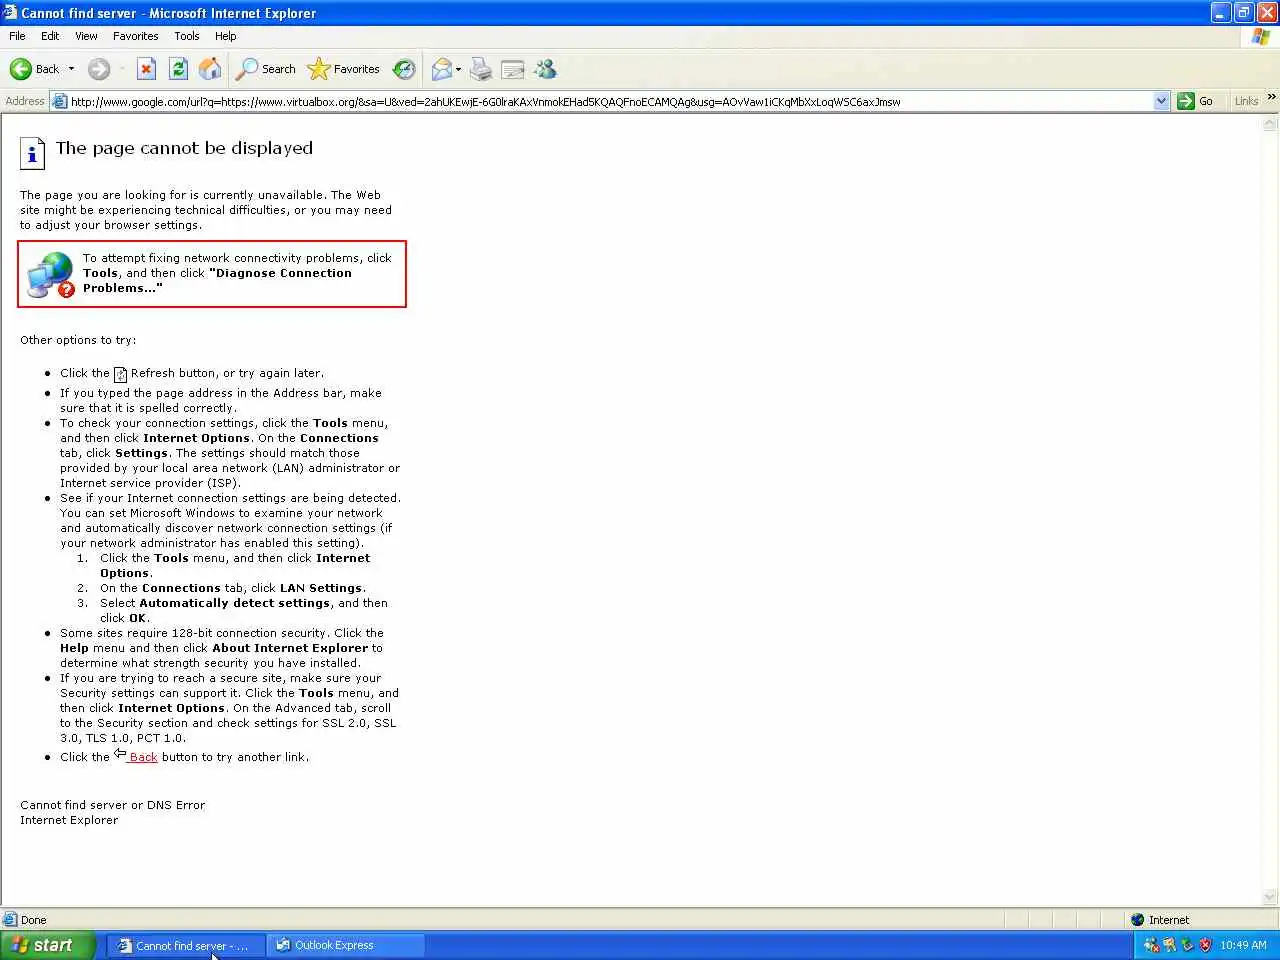Screen dimensions: 1280x960
Task: Open the History toolbar icon
Action: 404,69
